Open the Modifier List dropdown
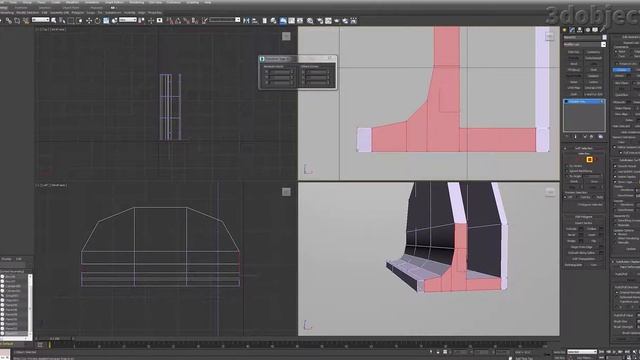Screen dimensions: 640x360 584,44
